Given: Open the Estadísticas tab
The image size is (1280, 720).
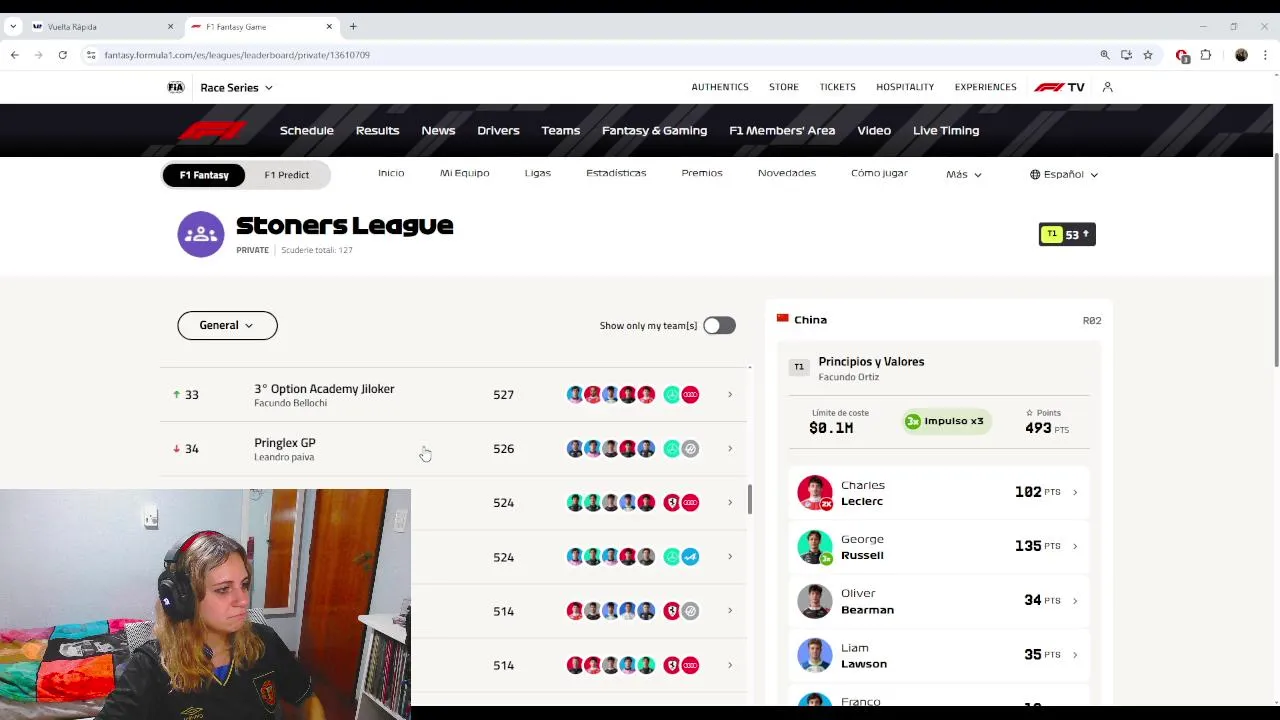Looking at the screenshot, I should click(616, 173).
